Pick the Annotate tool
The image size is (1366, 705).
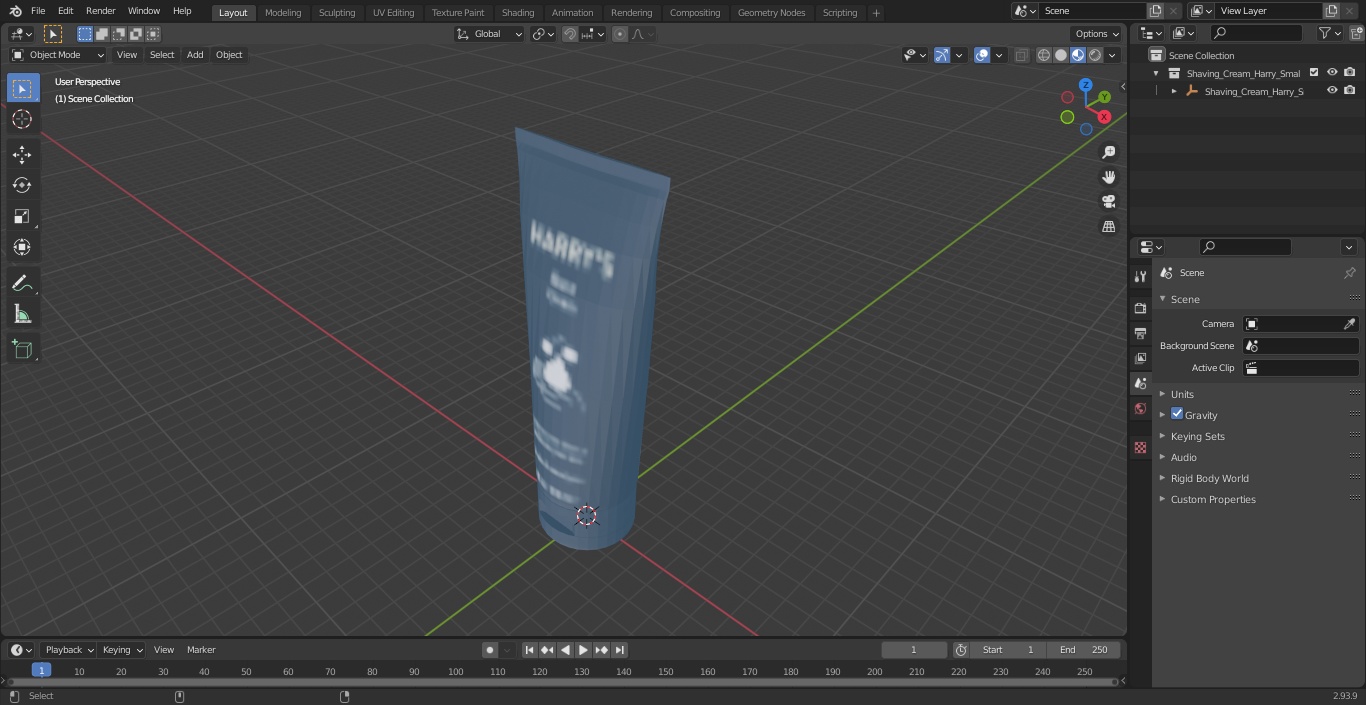coord(22,284)
